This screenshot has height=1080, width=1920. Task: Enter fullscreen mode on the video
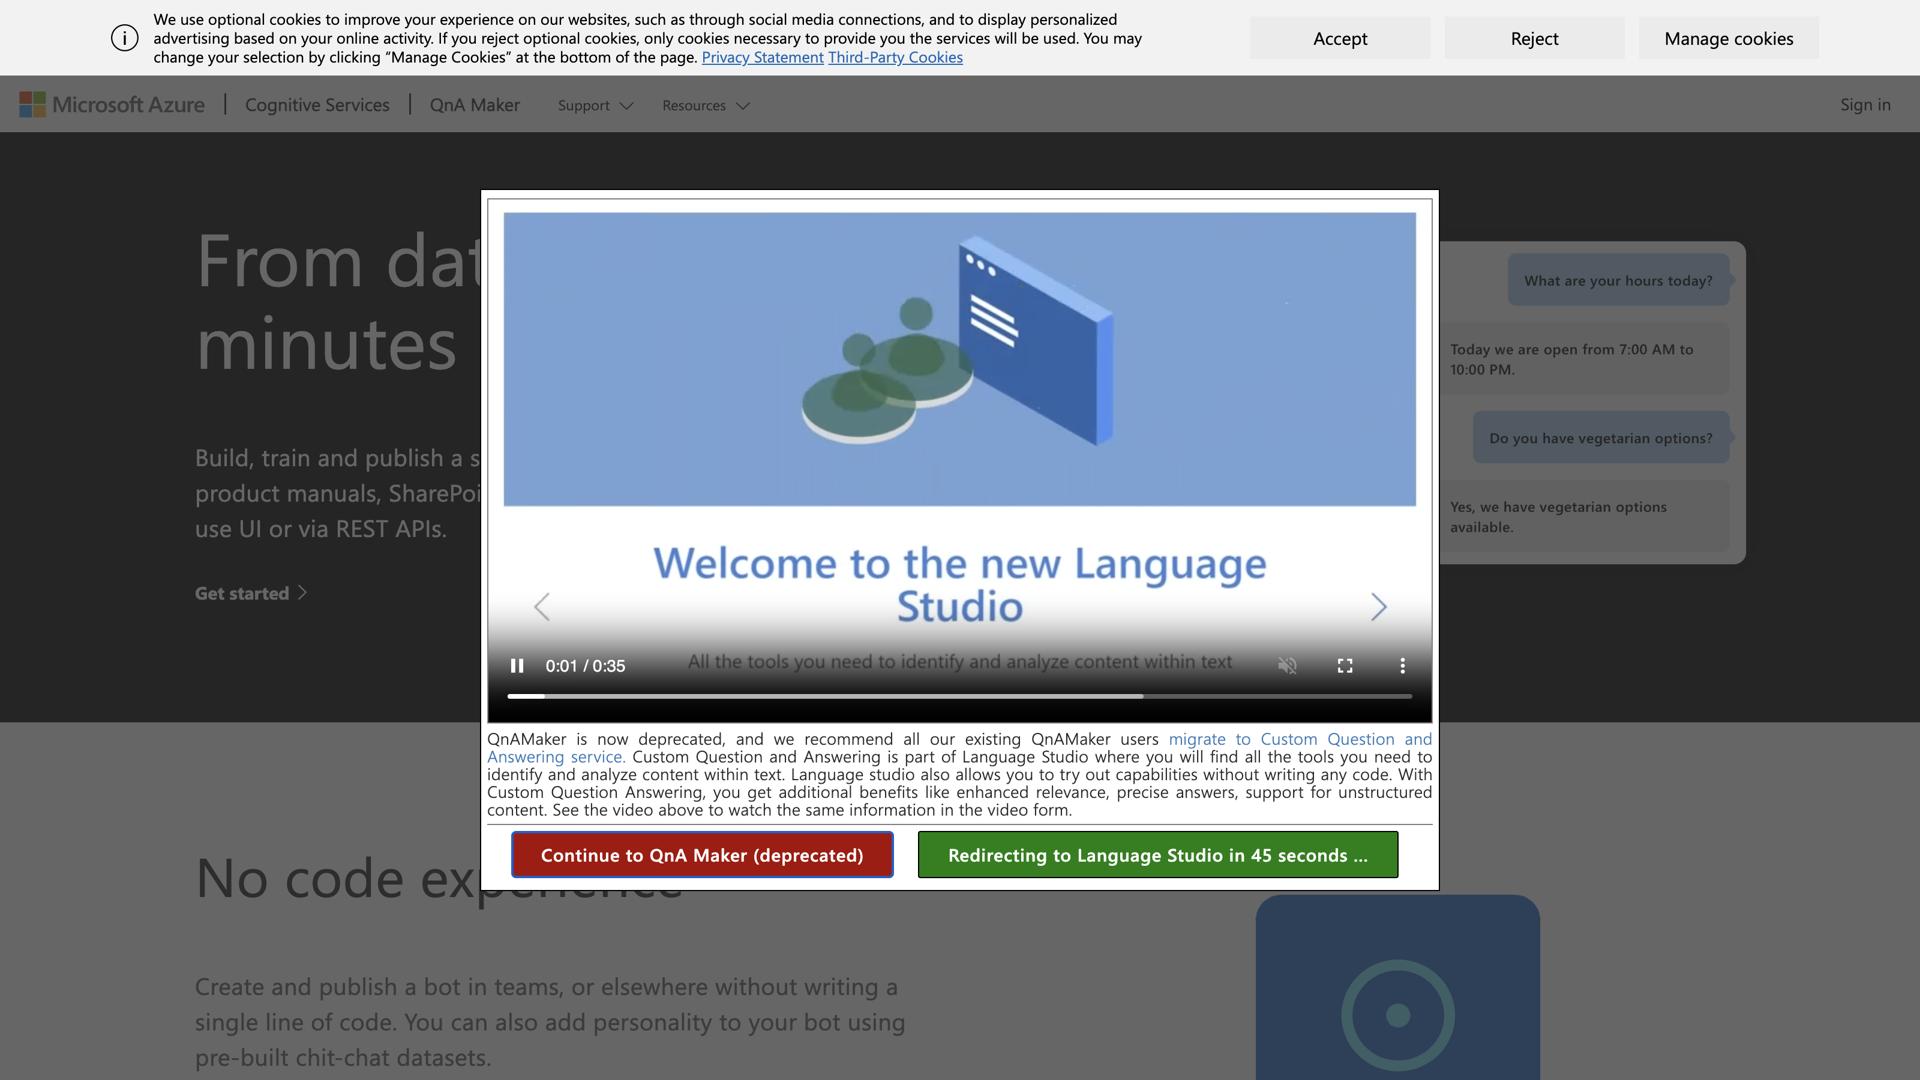tap(1345, 666)
